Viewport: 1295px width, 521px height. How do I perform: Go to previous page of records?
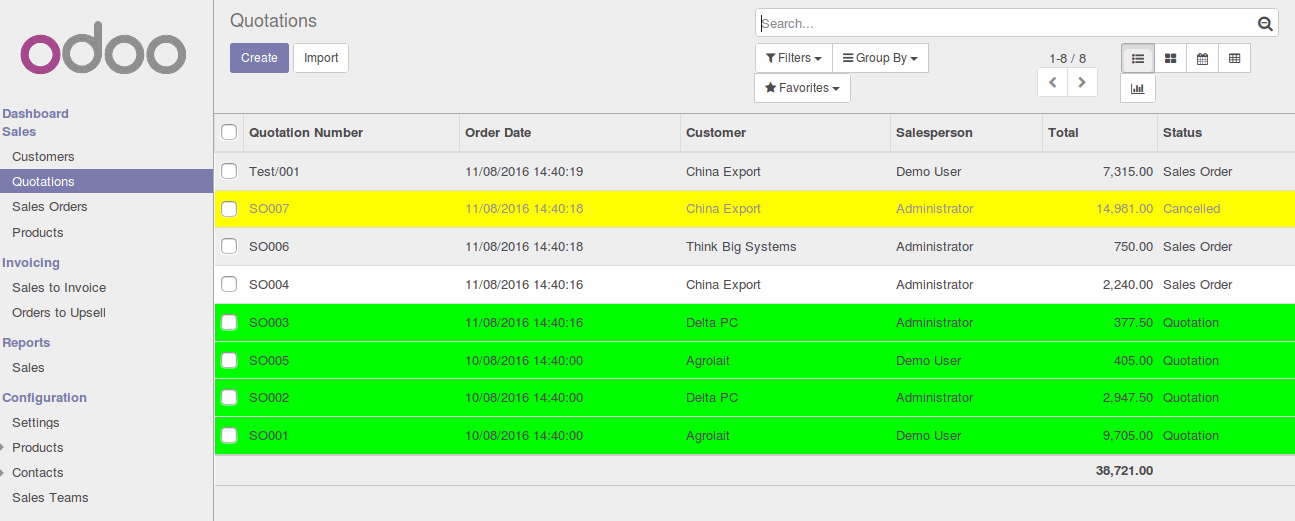1053,82
